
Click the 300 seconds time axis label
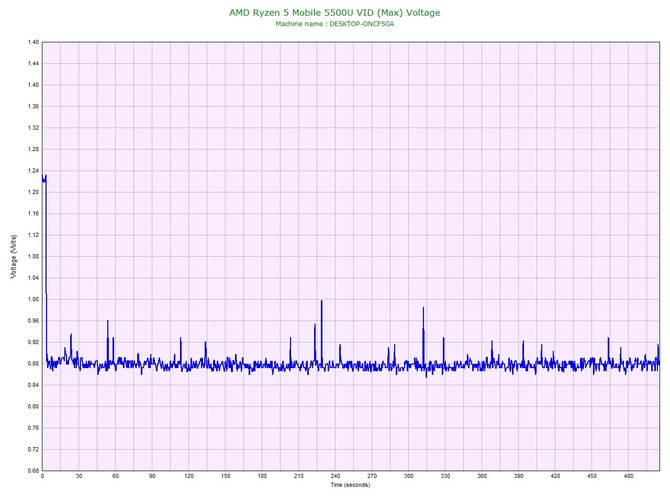(408, 476)
